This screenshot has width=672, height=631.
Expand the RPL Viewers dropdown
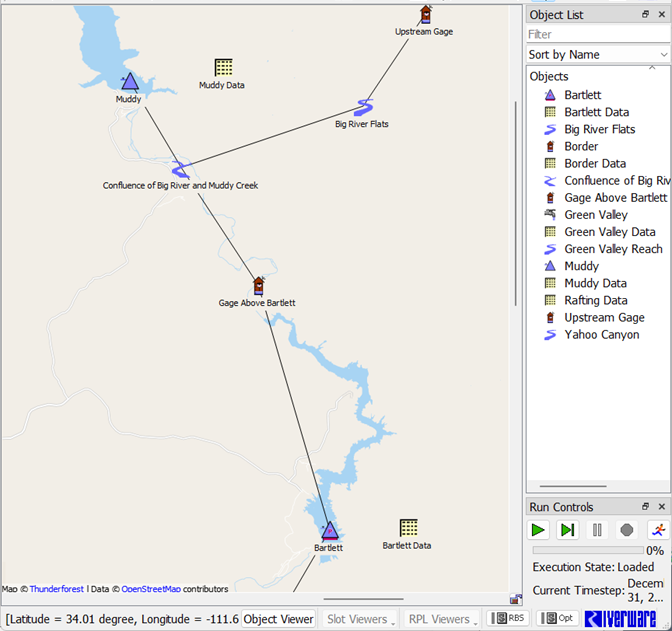(x=442, y=619)
